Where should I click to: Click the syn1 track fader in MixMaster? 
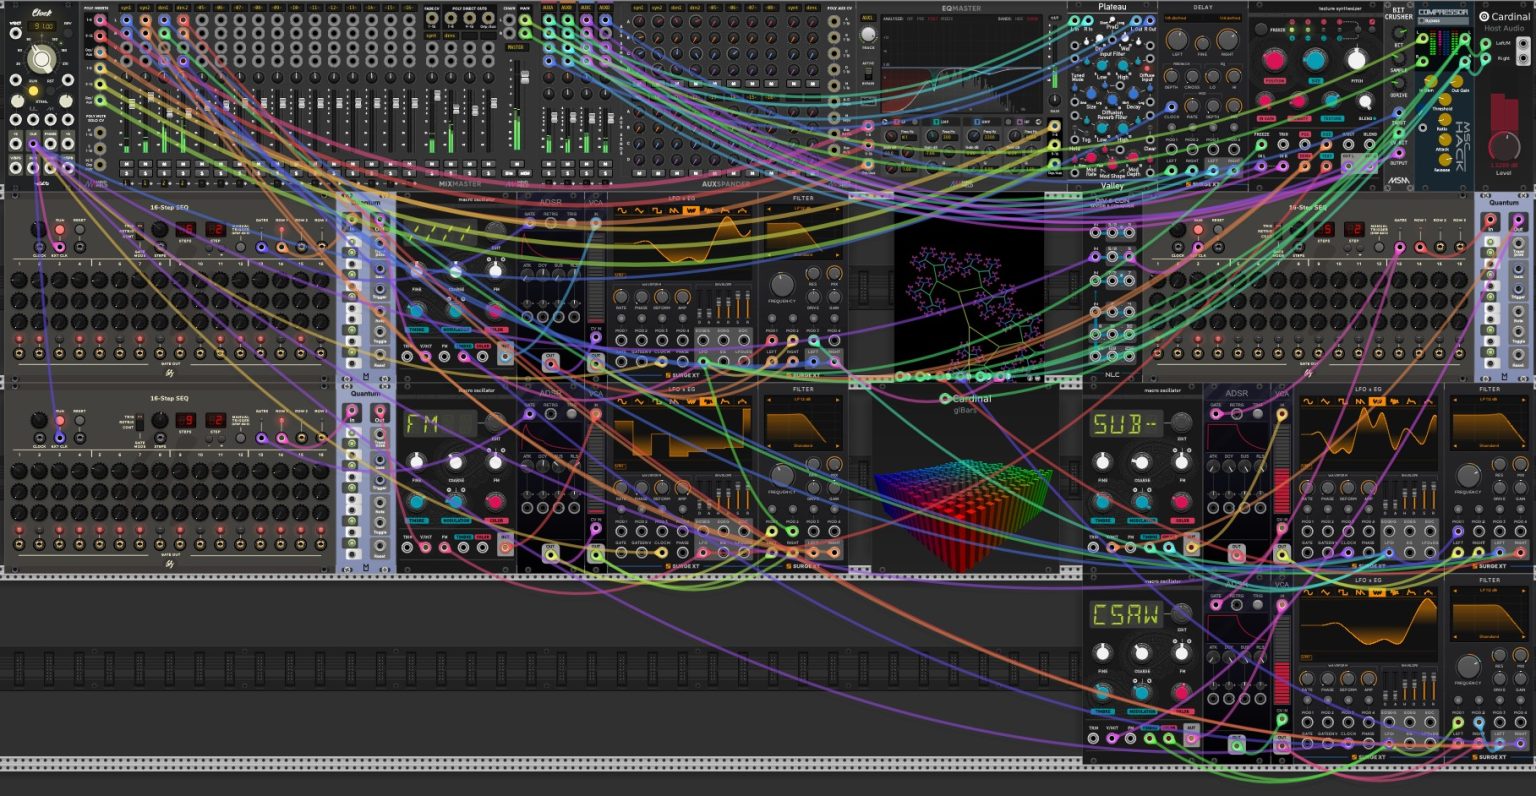[x=132, y=104]
